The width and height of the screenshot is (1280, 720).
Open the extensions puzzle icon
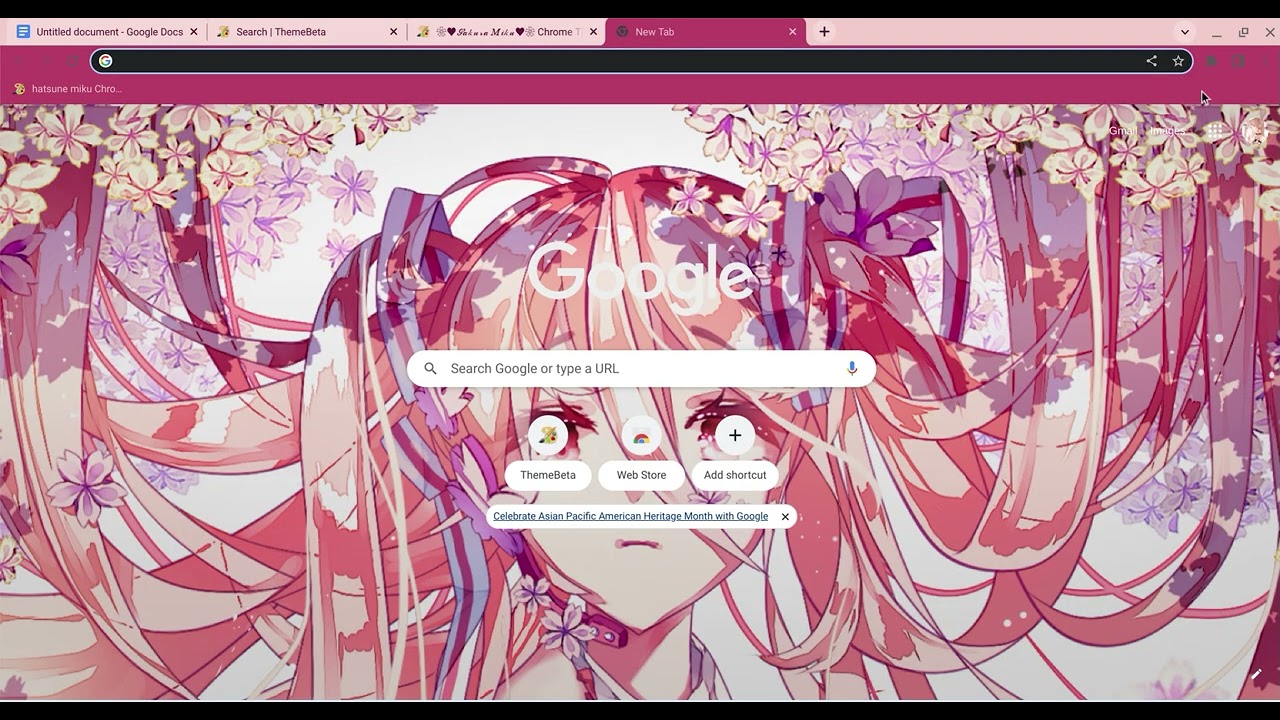pos(1212,61)
